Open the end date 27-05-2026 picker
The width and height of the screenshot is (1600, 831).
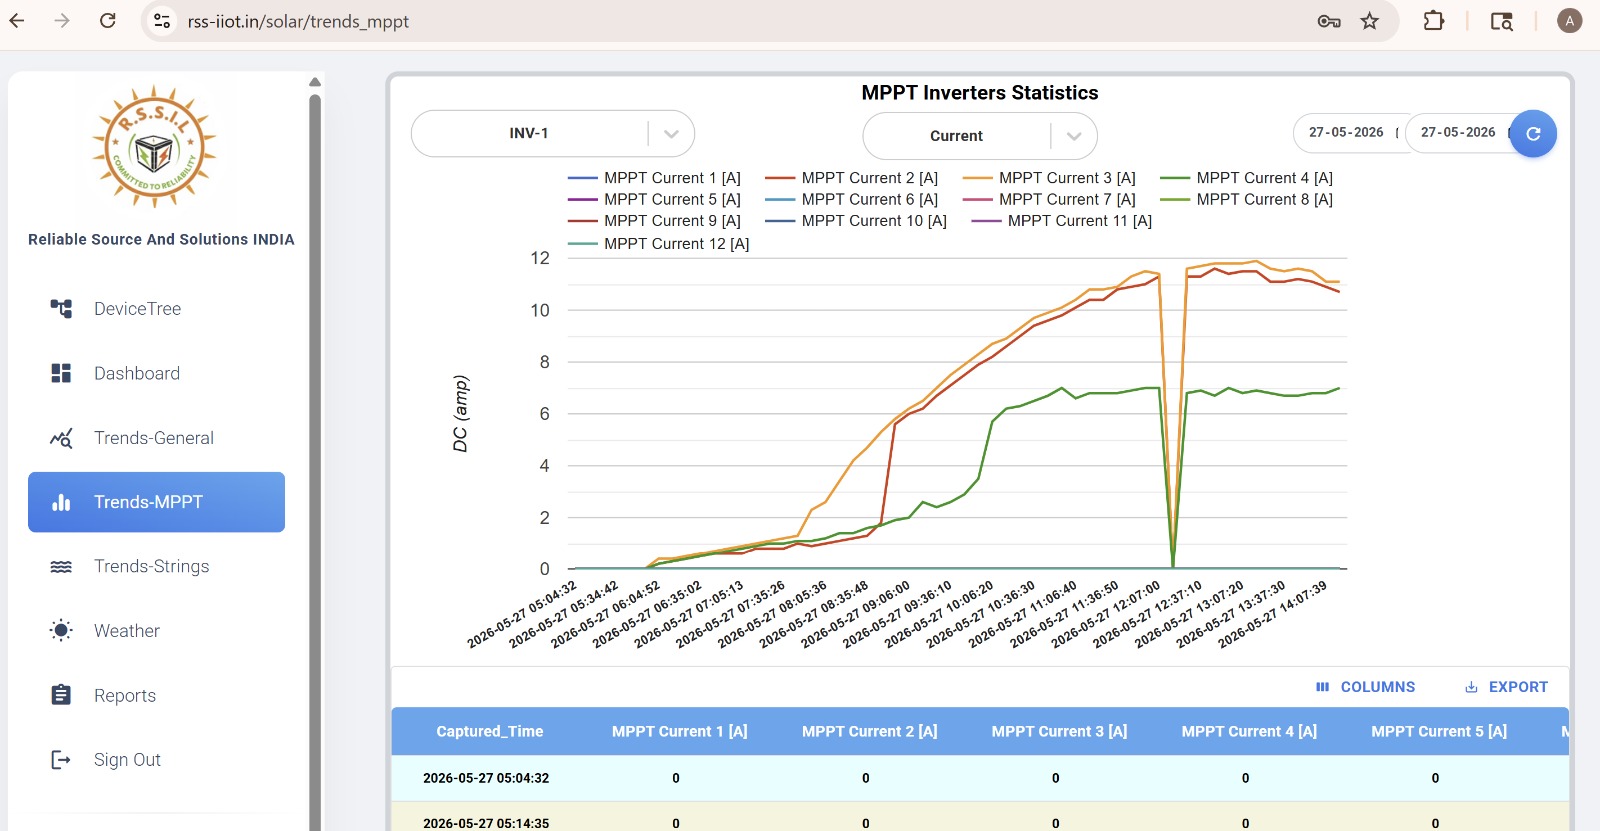tap(1460, 133)
